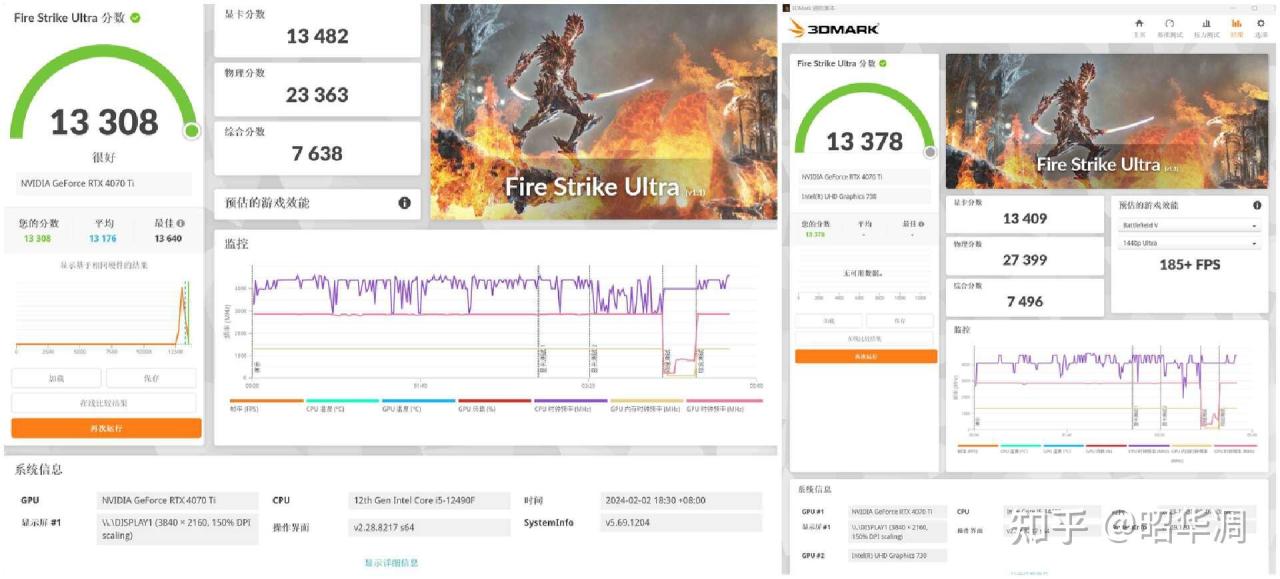Click the right window's score 13 378
This screenshot has height=579, width=1280.
click(865, 142)
